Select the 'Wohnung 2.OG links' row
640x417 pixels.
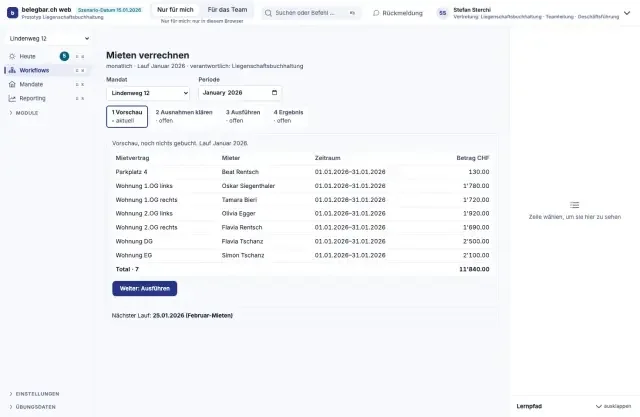pos(302,213)
